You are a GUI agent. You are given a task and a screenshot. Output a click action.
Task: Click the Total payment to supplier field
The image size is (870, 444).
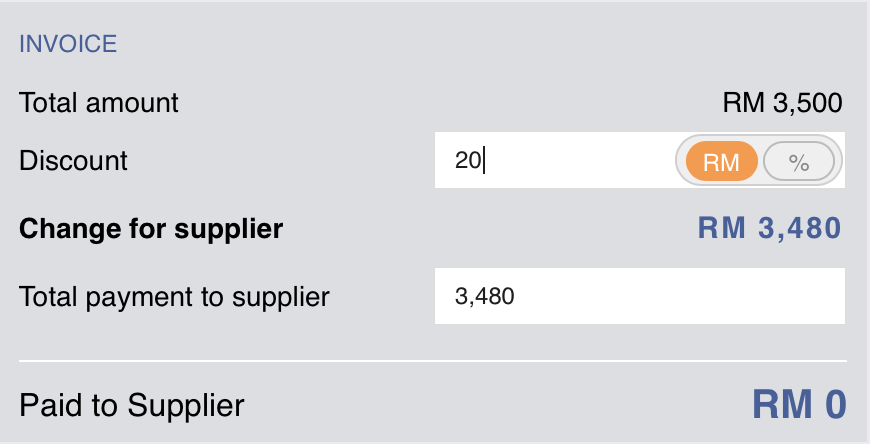pyautogui.click(x=640, y=295)
